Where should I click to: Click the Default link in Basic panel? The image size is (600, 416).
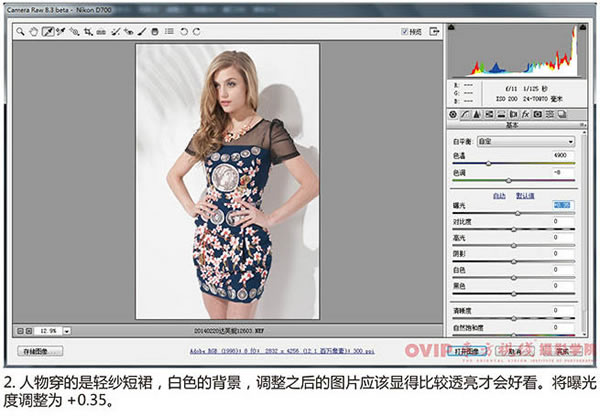click(525, 196)
